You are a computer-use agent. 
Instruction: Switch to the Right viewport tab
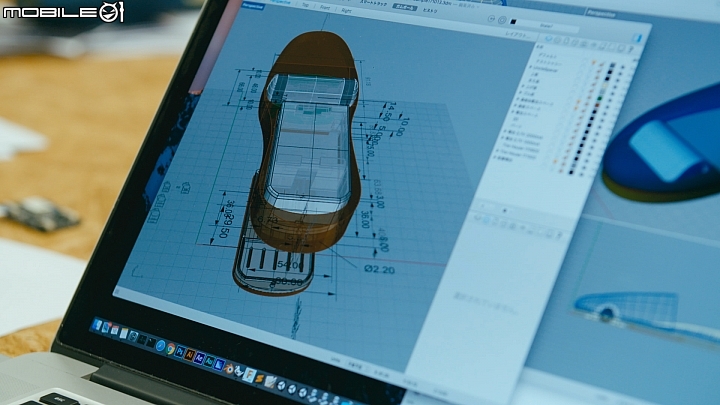click(x=346, y=11)
